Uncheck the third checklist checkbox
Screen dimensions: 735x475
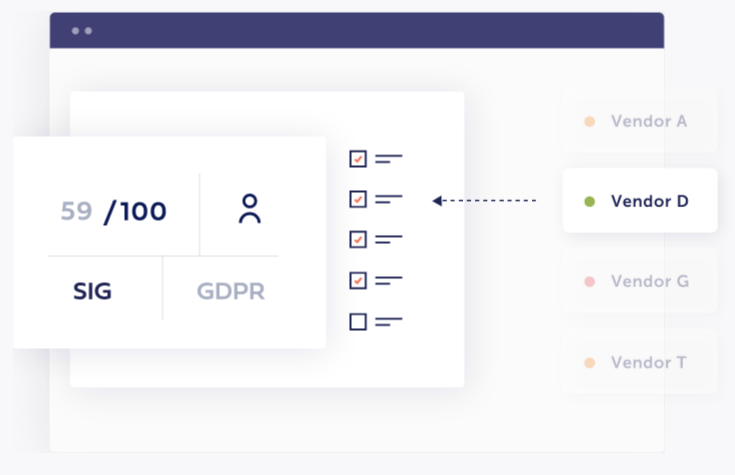pos(358,240)
